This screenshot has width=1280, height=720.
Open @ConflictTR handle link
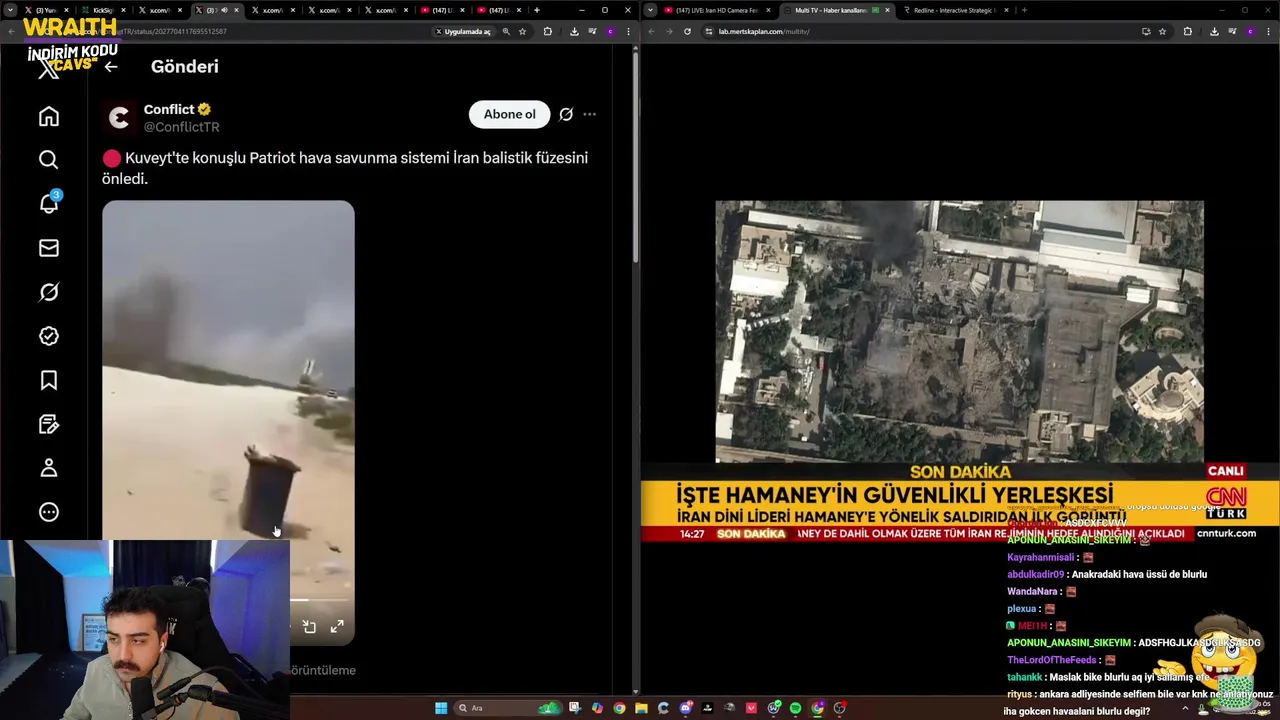181,127
